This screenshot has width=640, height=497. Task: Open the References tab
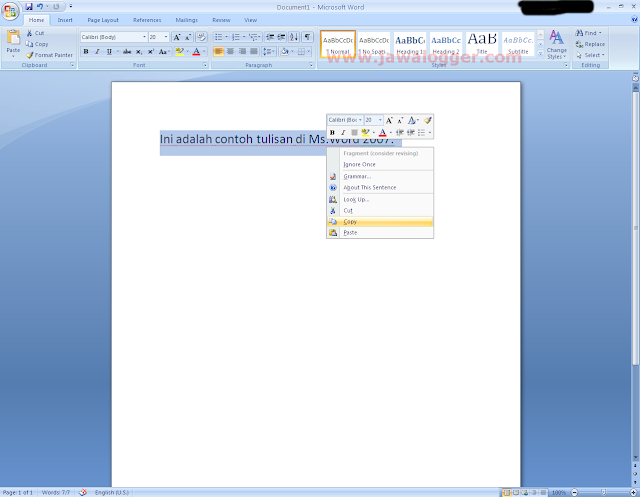click(147, 20)
